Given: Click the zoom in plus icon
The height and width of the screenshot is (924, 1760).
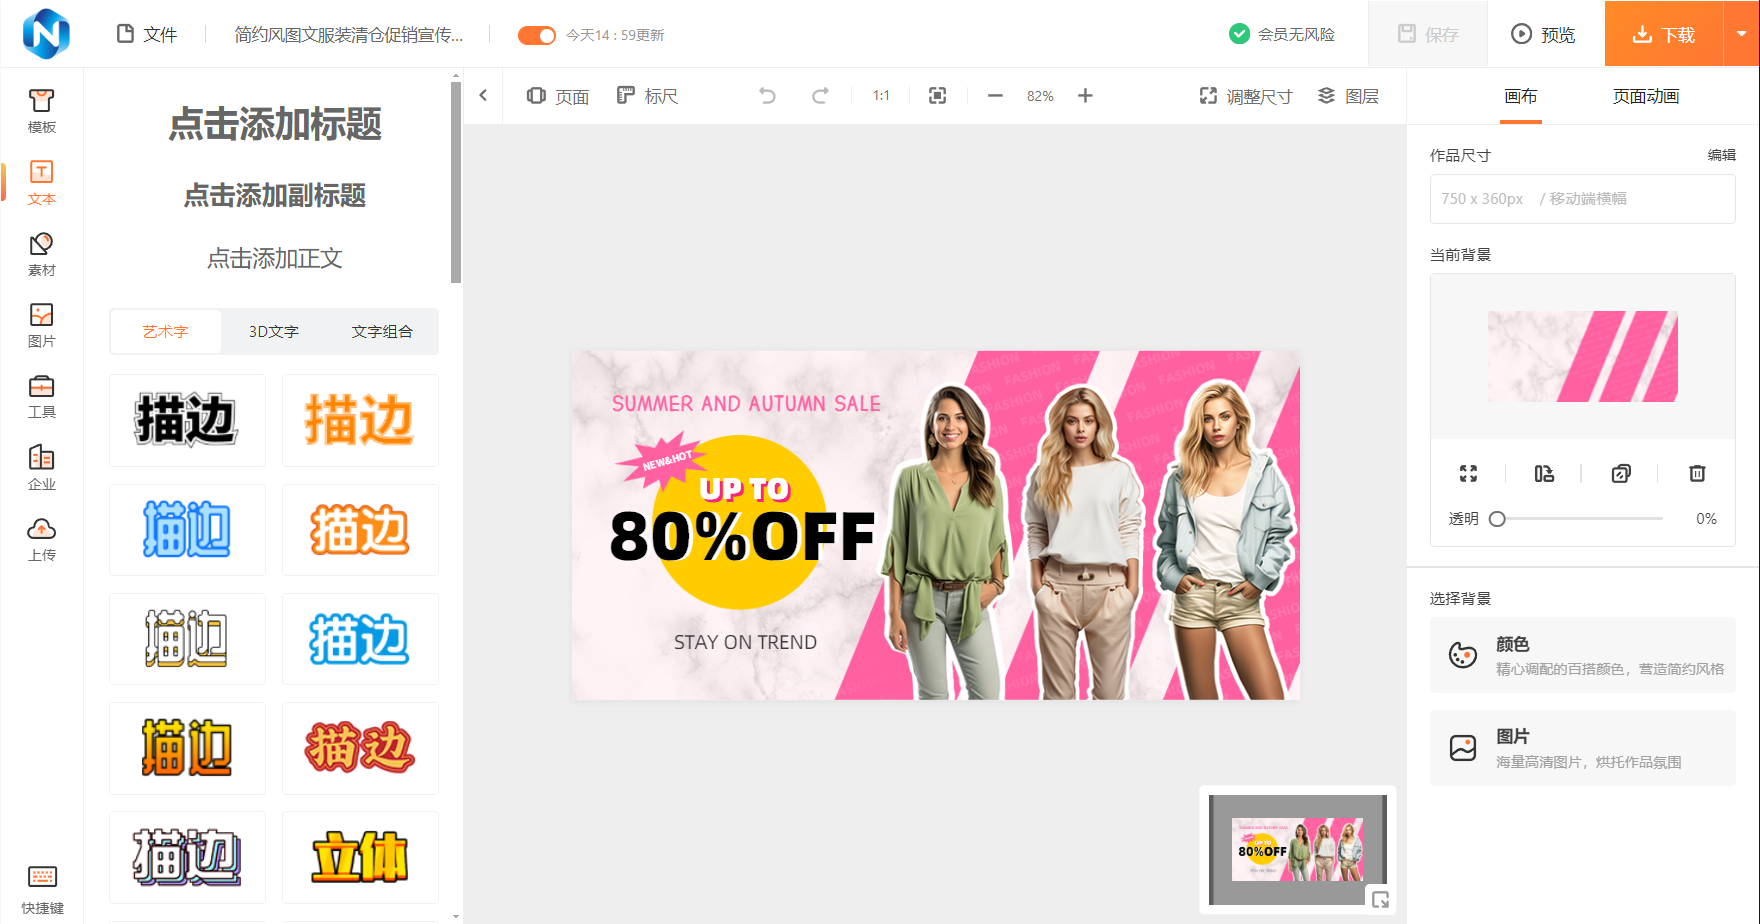Looking at the screenshot, I should coord(1085,96).
